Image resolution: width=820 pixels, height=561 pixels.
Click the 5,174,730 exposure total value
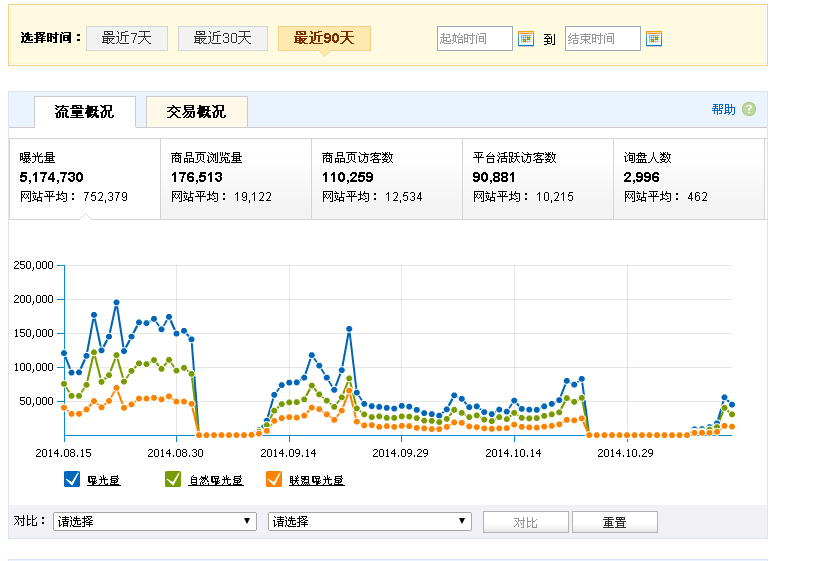(51, 177)
